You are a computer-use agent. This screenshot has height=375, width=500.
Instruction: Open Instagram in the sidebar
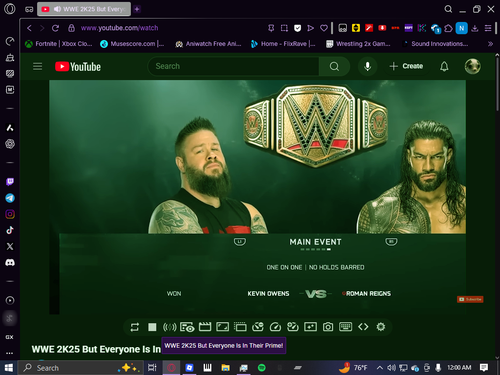point(10,214)
